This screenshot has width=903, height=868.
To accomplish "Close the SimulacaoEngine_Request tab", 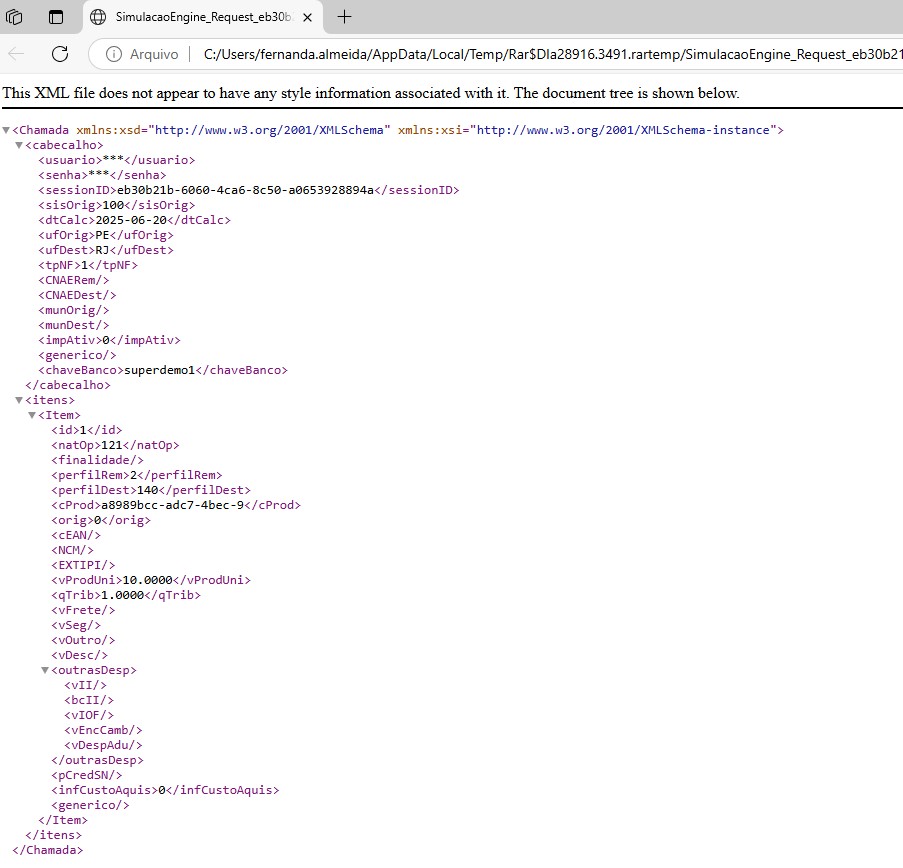I will [308, 17].
